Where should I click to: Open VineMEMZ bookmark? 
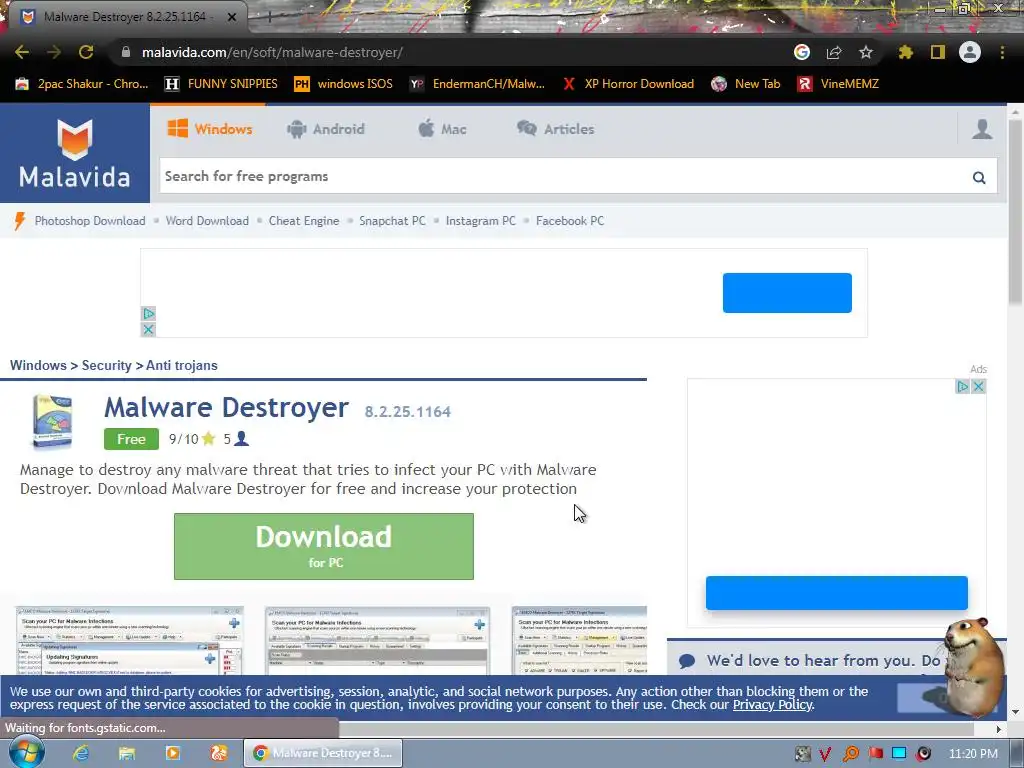pos(838,84)
